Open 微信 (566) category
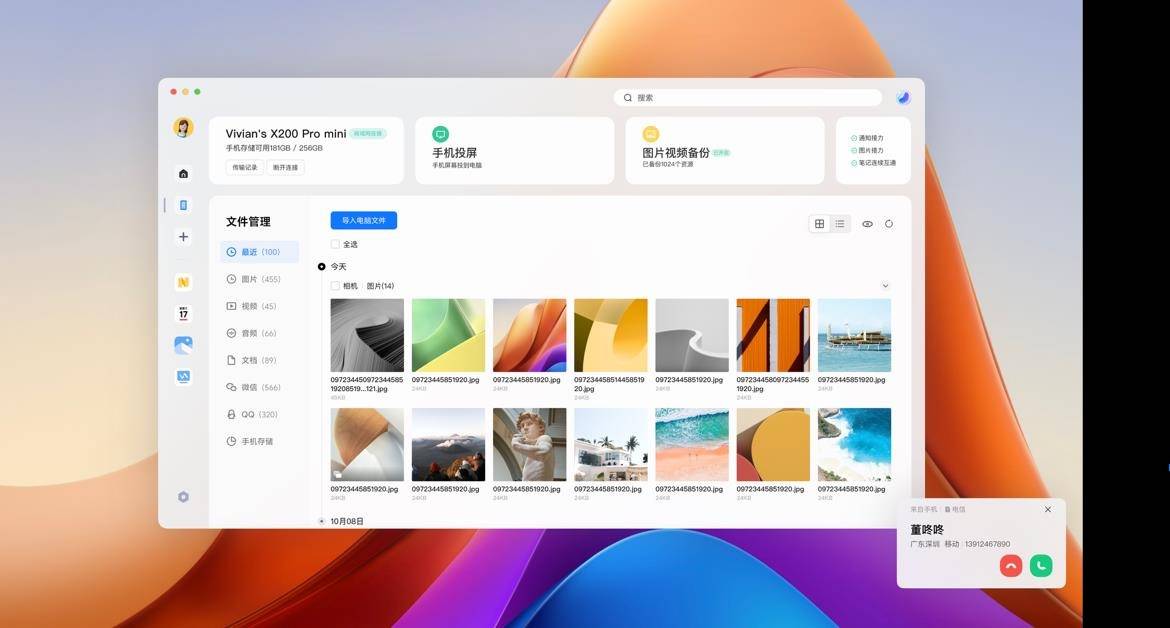Viewport: 1170px width, 628px height. (260, 387)
